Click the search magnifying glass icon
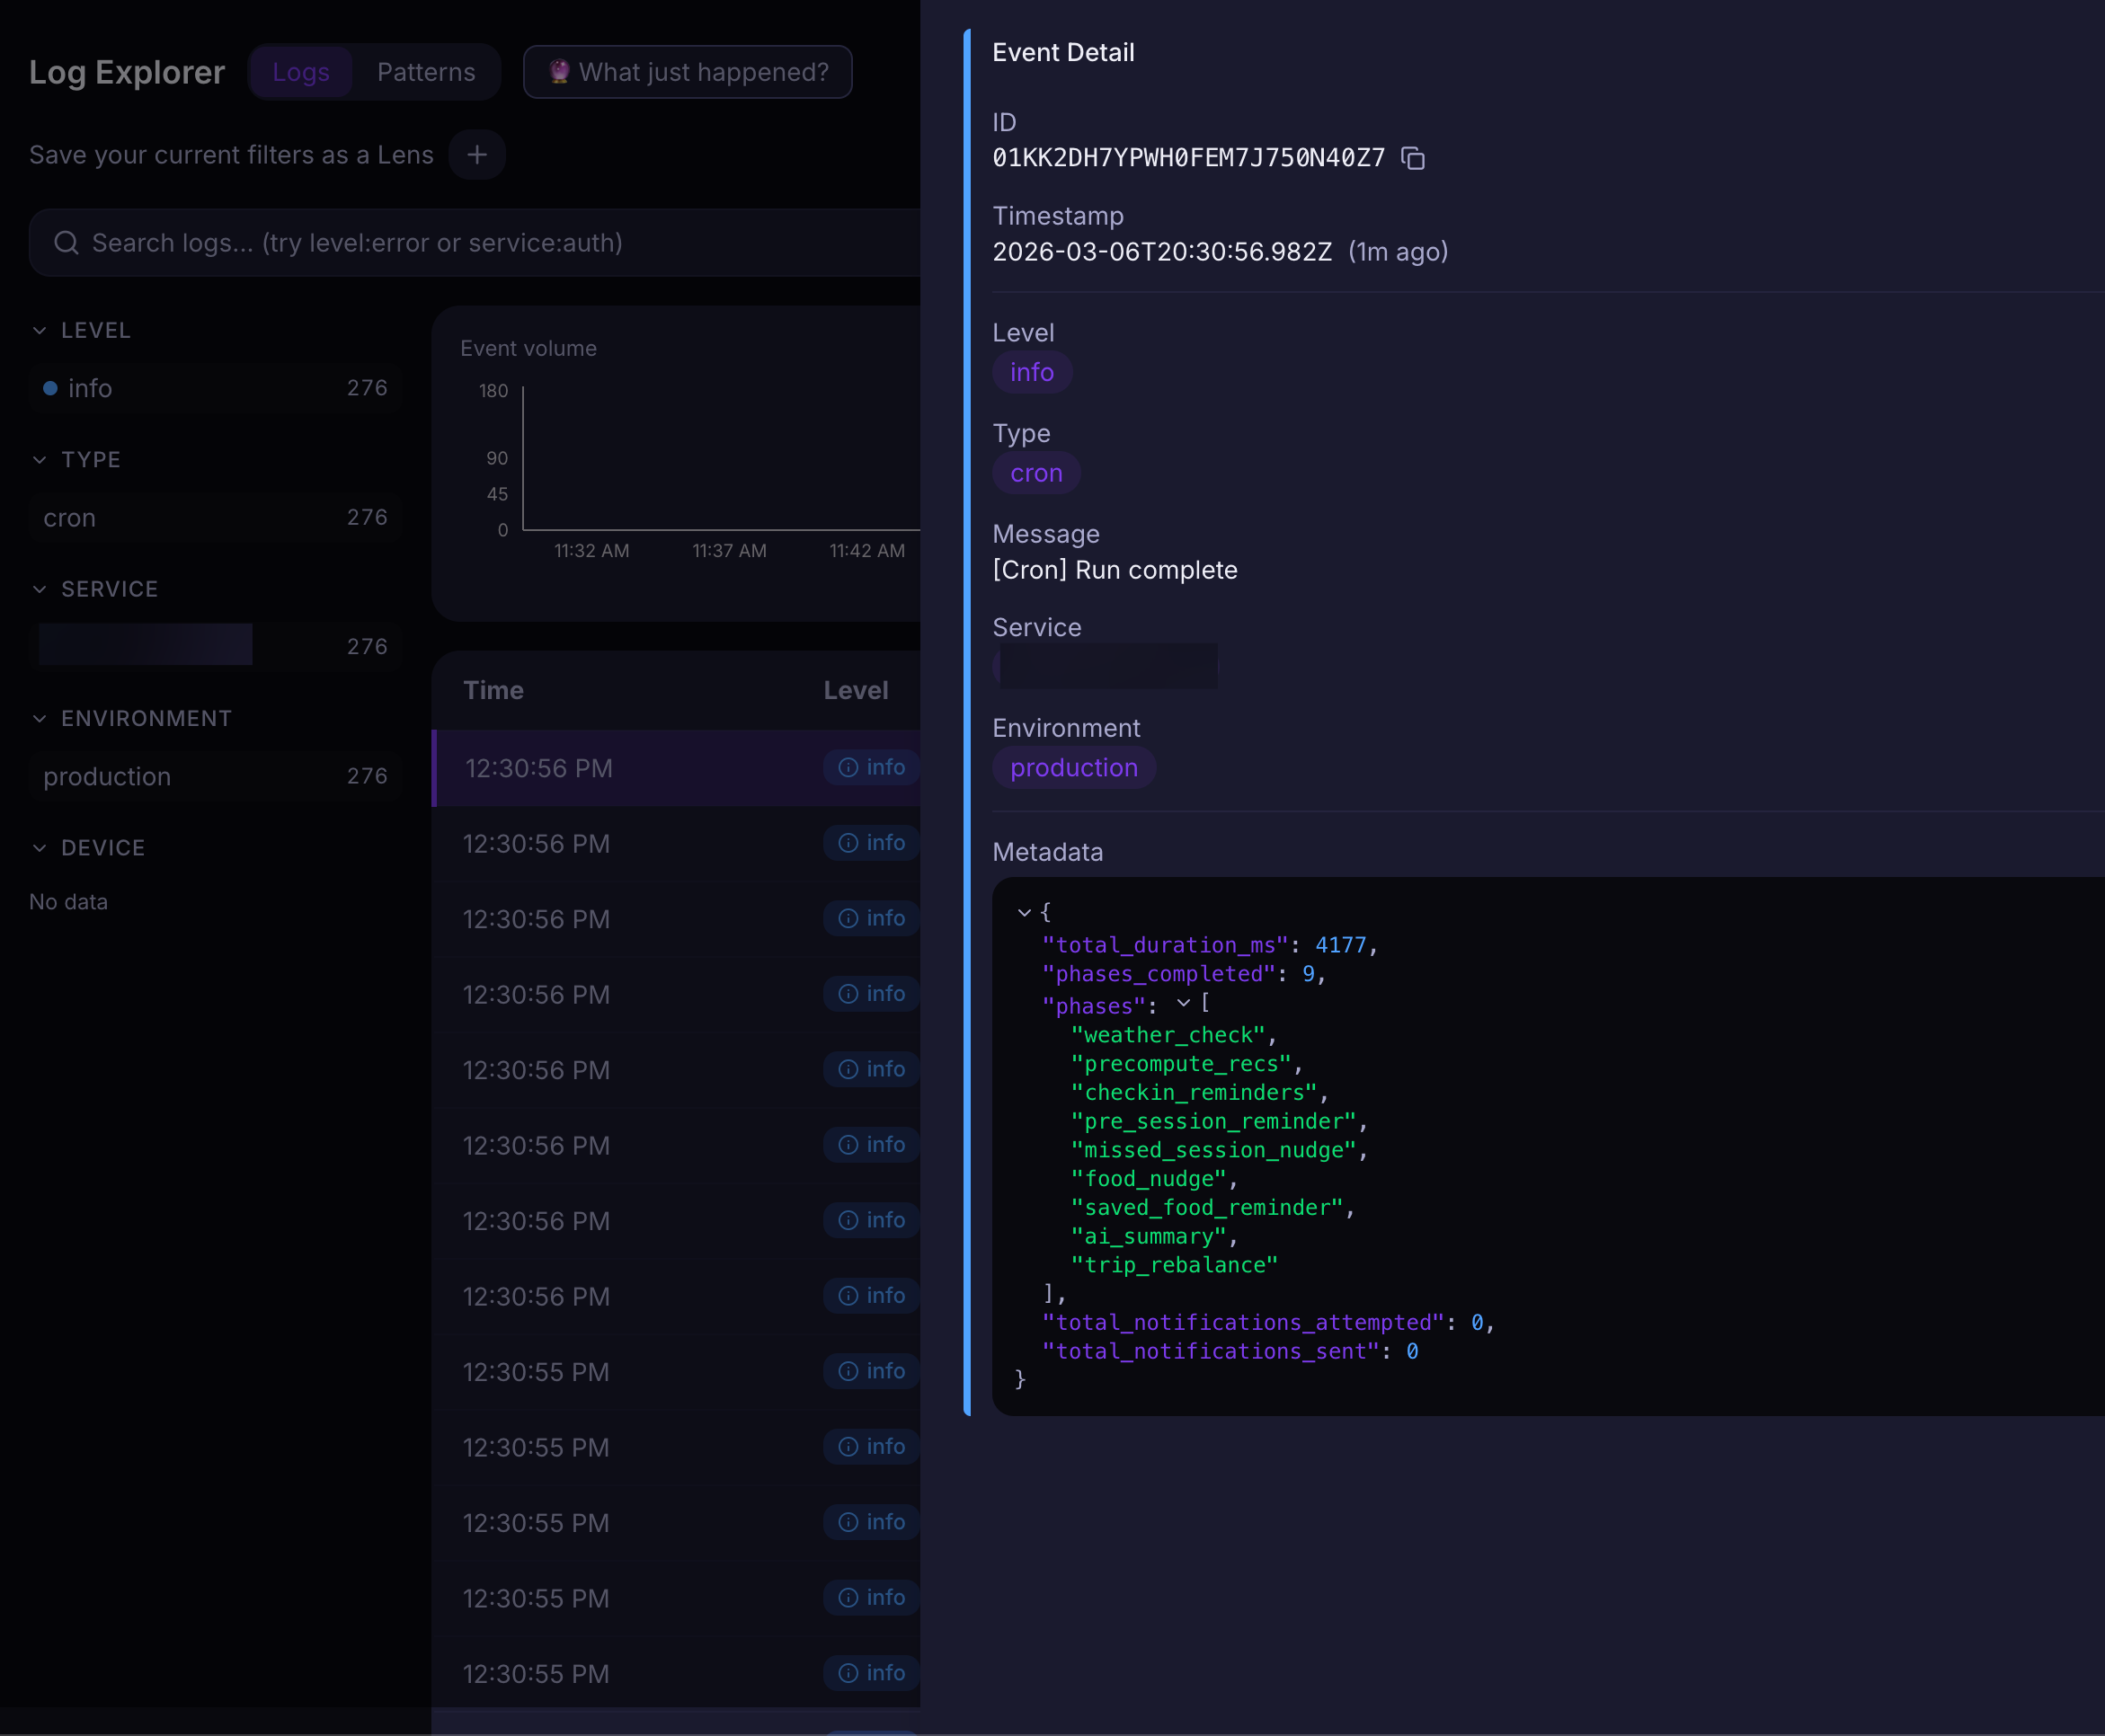This screenshot has width=2105, height=1736. [x=66, y=242]
